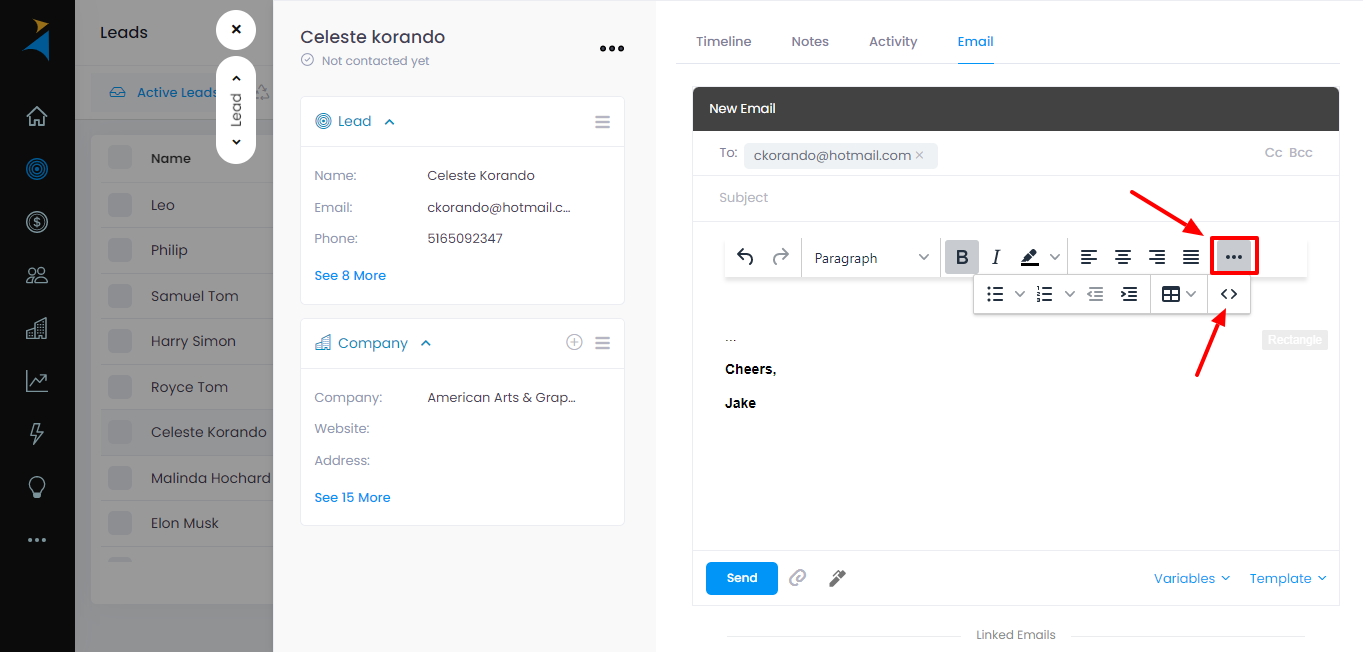This screenshot has height=652, width=1363.
Task: Open the Deals section from the left sidebar
Action: coord(37,222)
